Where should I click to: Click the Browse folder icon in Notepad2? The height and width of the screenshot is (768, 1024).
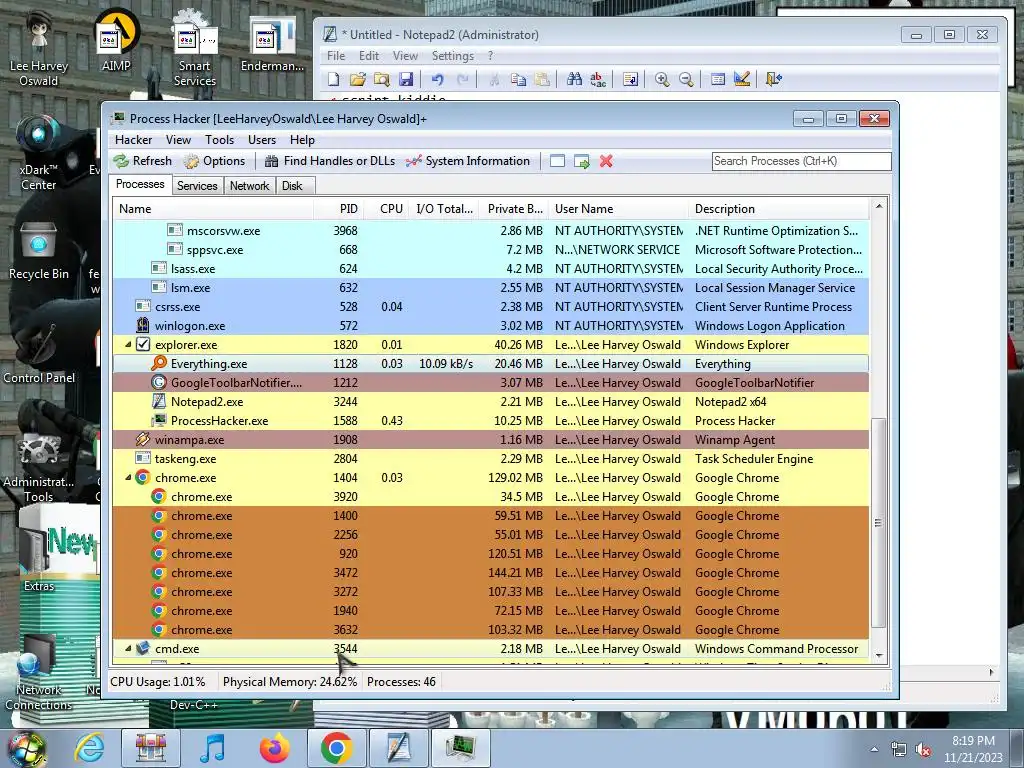click(x=381, y=80)
